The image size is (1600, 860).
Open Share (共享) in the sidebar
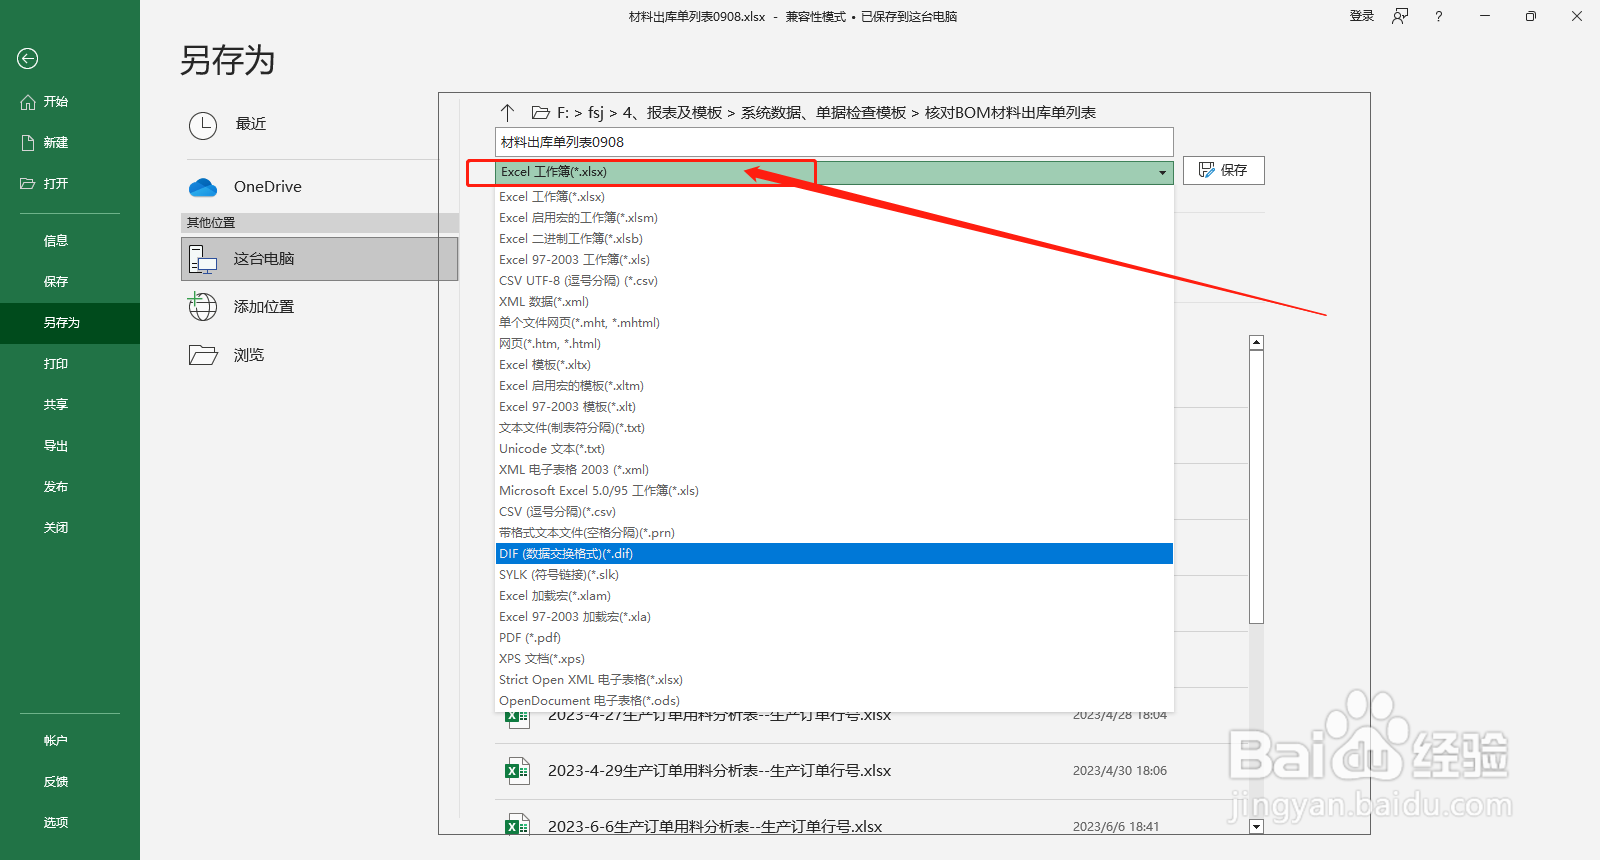pyautogui.click(x=70, y=405)
